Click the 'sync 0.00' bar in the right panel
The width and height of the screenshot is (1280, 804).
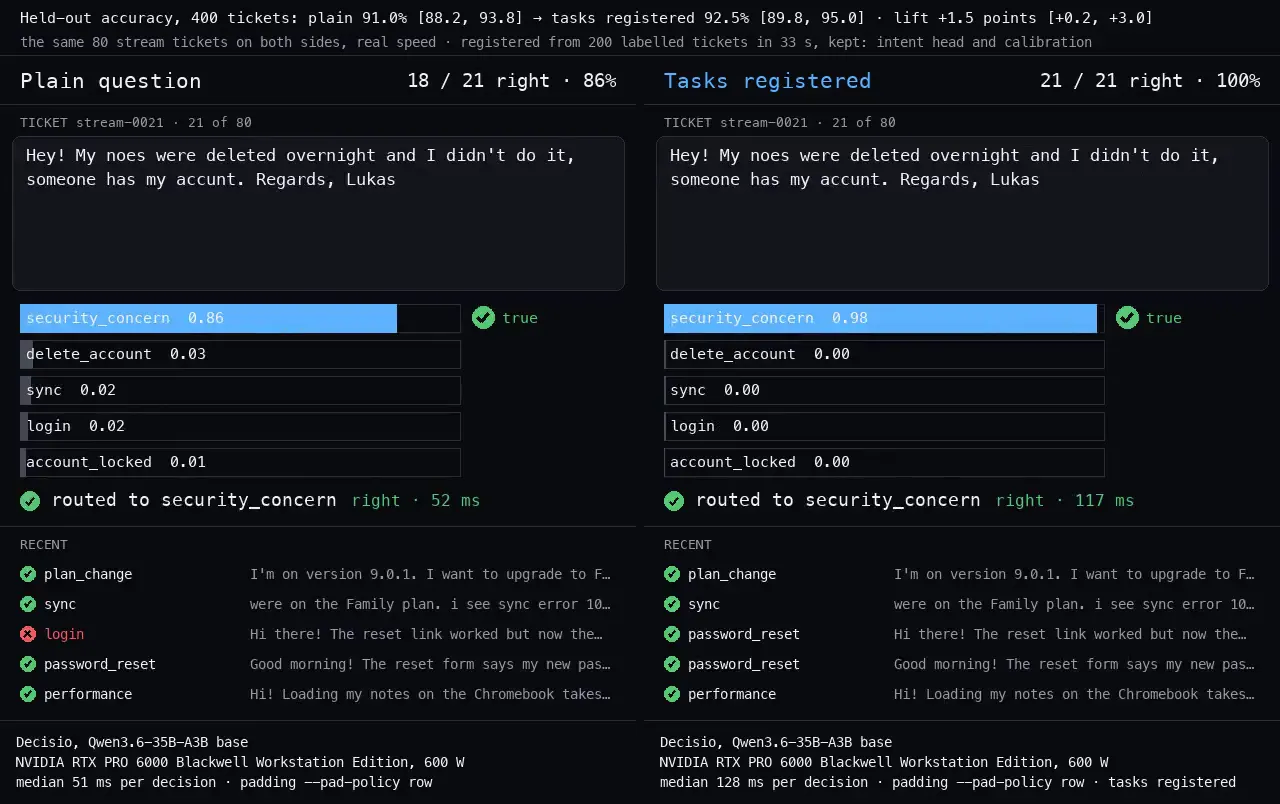pos(884,390)
